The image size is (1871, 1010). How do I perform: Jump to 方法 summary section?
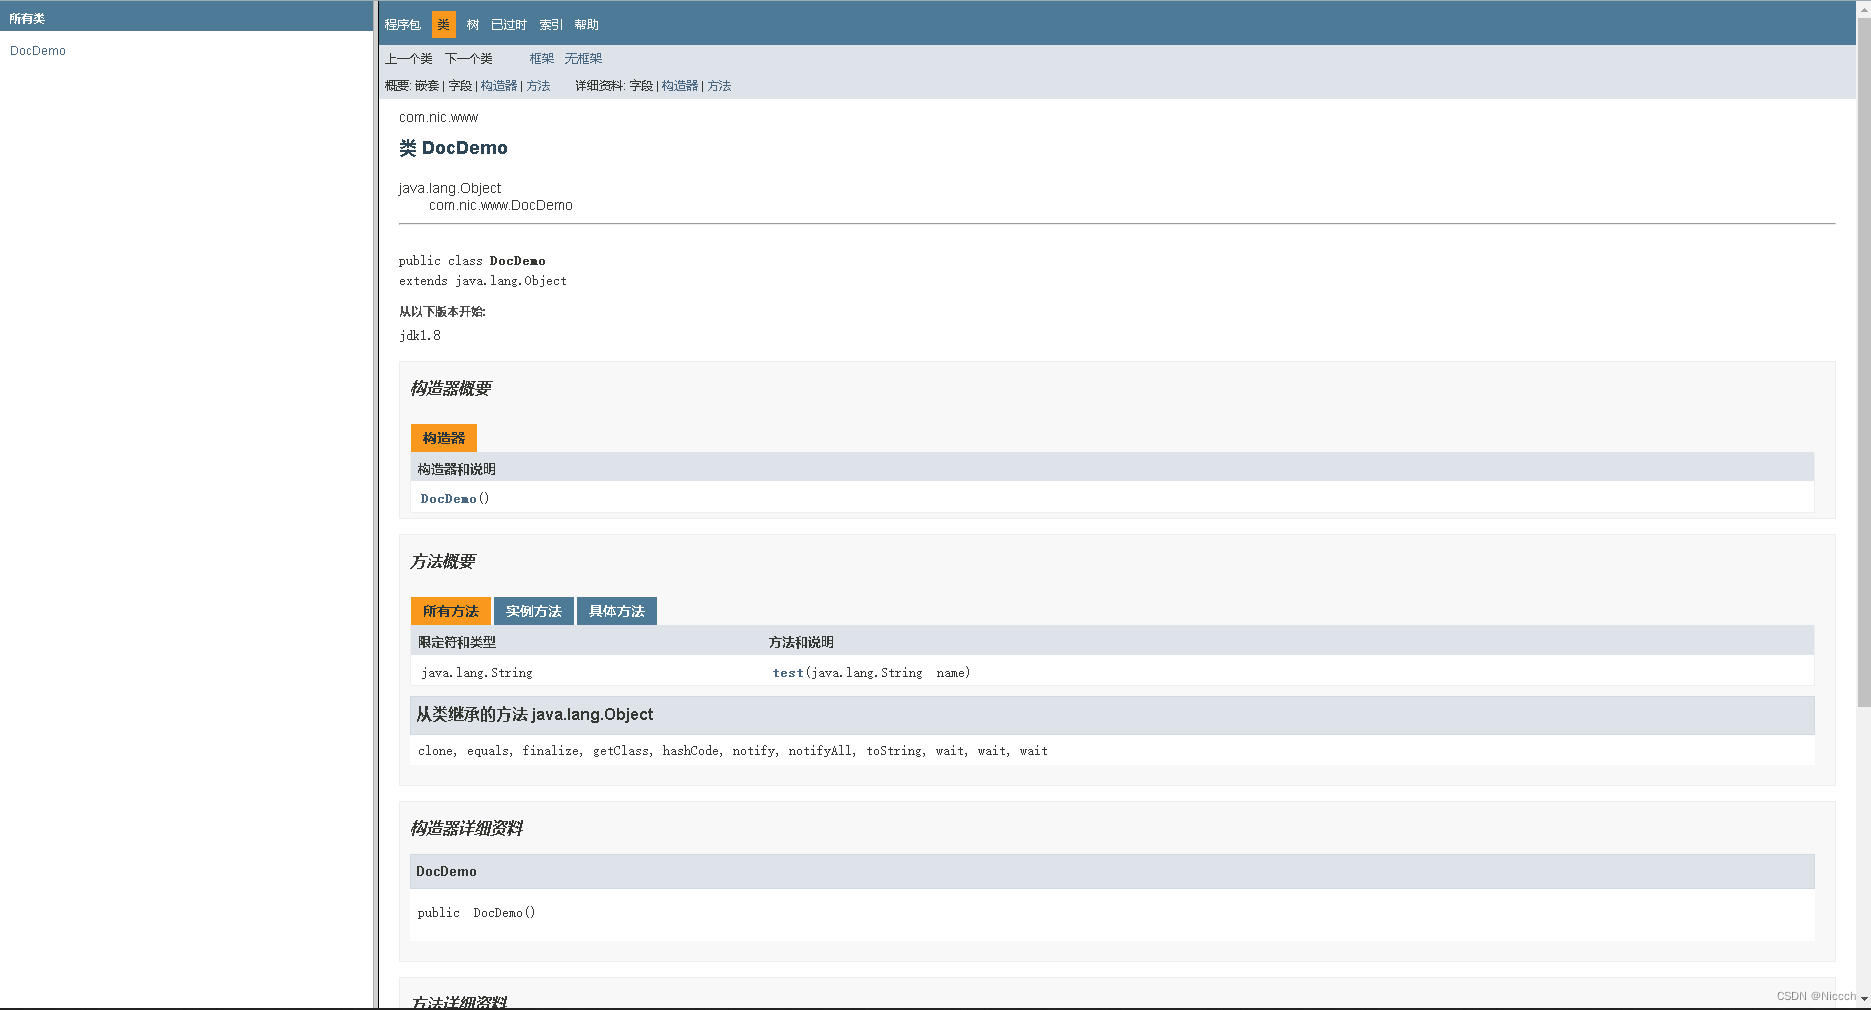[x=539, y=86]
